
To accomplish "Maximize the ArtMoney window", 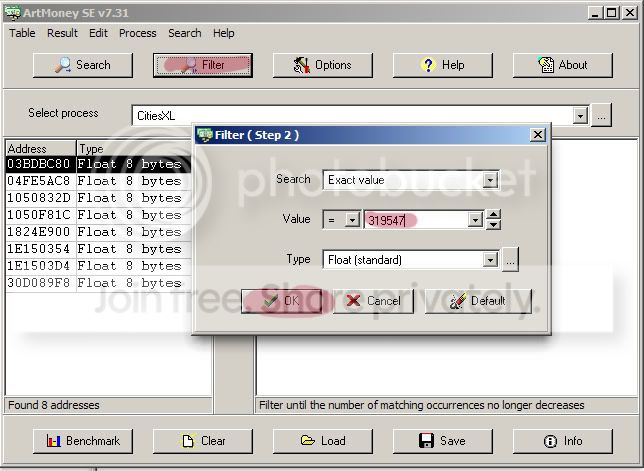I will point(611,13).
